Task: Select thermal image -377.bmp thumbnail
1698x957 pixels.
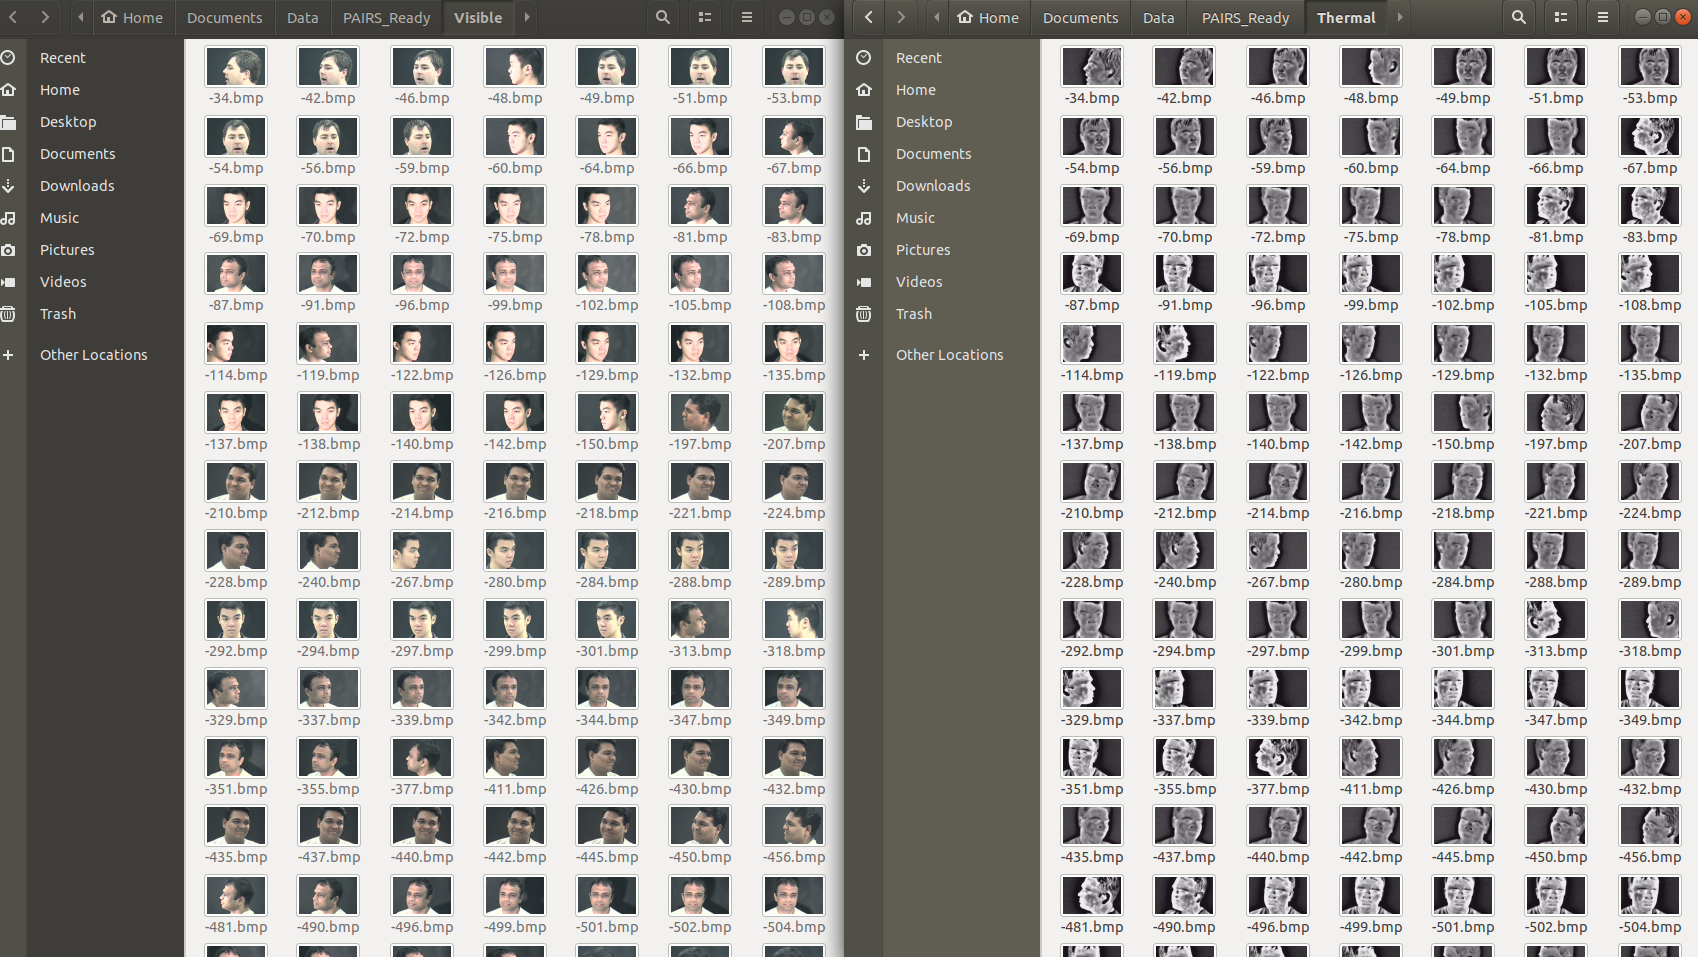Action: point(1277,759)
